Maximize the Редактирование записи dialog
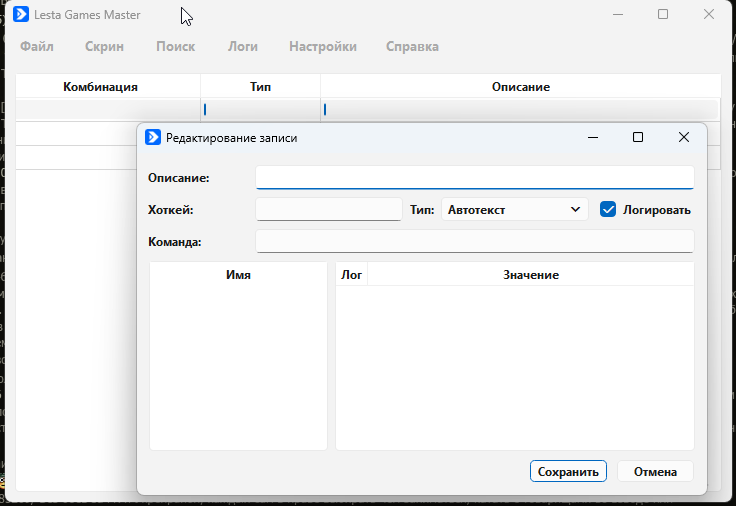This screenshot has width=736, height=506. 638,137
